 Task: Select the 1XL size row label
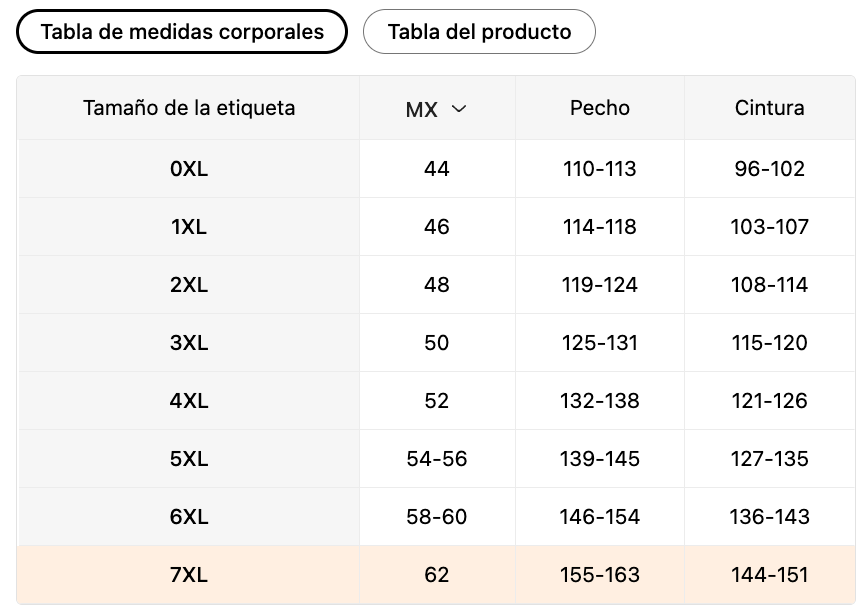189,227
